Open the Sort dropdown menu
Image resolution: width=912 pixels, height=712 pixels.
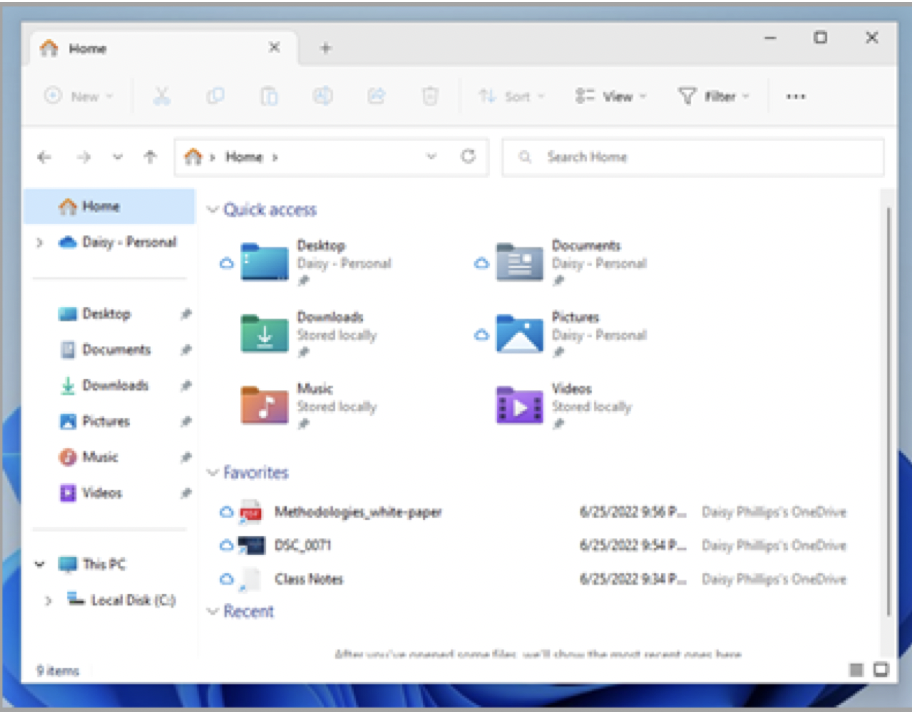click(511, 96)
